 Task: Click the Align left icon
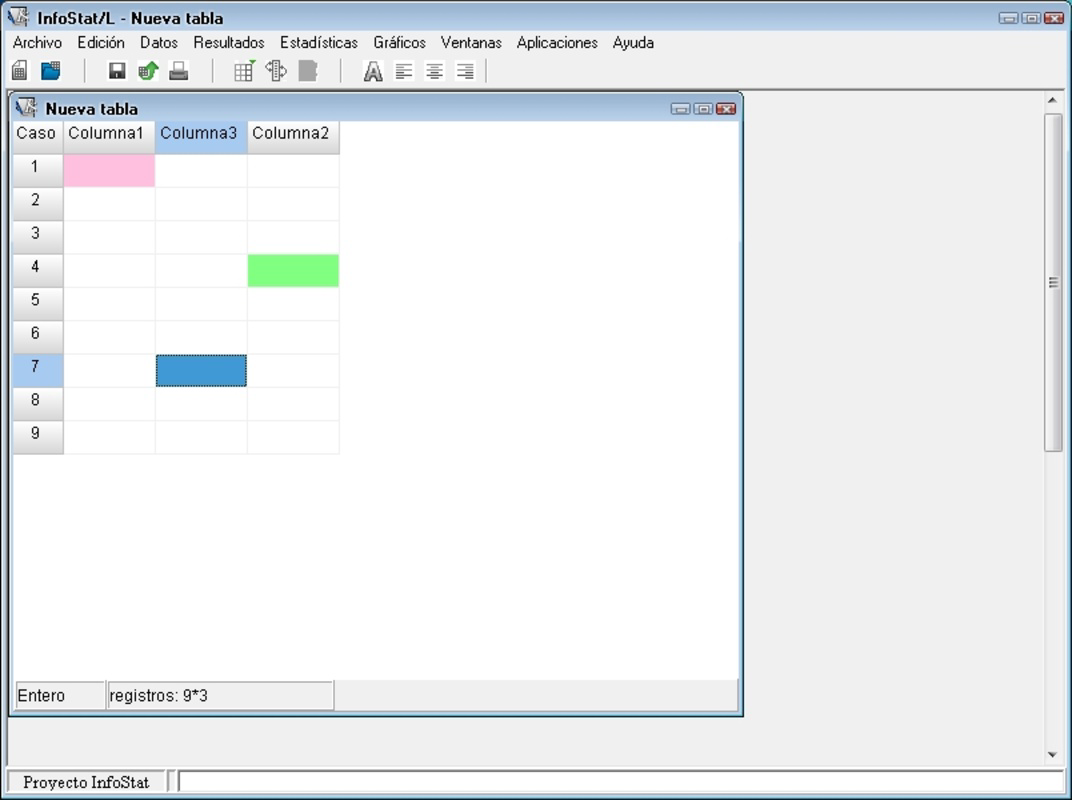pyautogui.click(x=404, y=71)
